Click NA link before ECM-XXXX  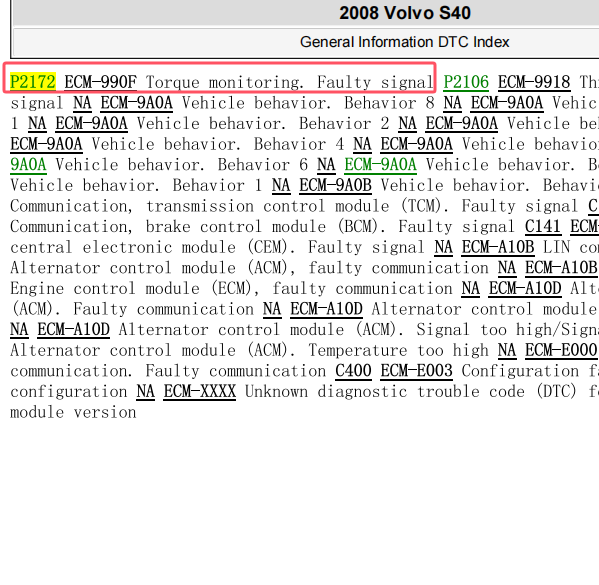pos(146,391)
